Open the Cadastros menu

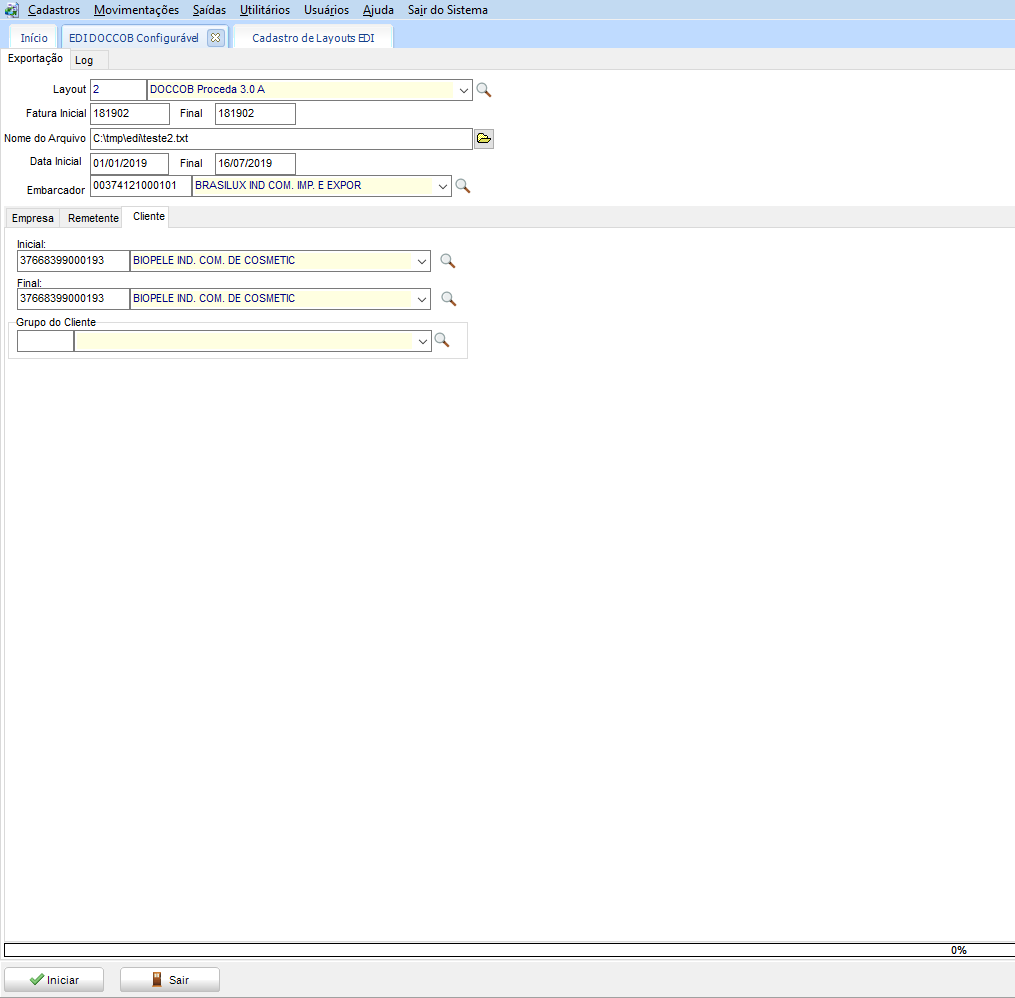(x=54, y=10)
